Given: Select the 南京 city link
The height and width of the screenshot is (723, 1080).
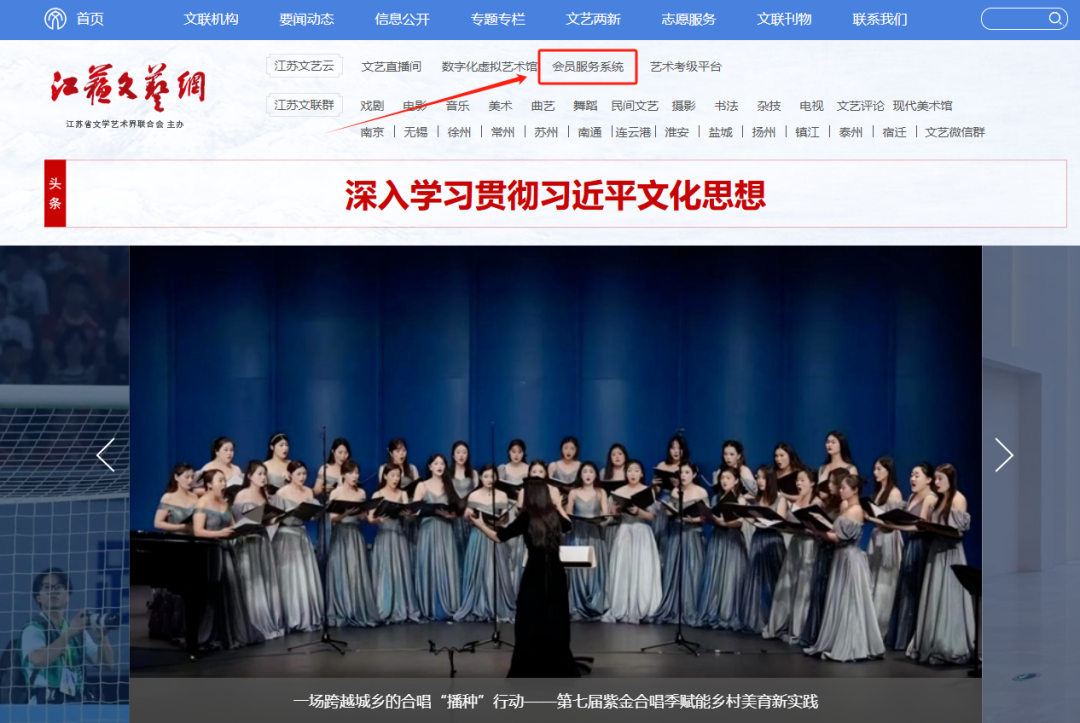Looking at the screenshot, I should (372, 132).
